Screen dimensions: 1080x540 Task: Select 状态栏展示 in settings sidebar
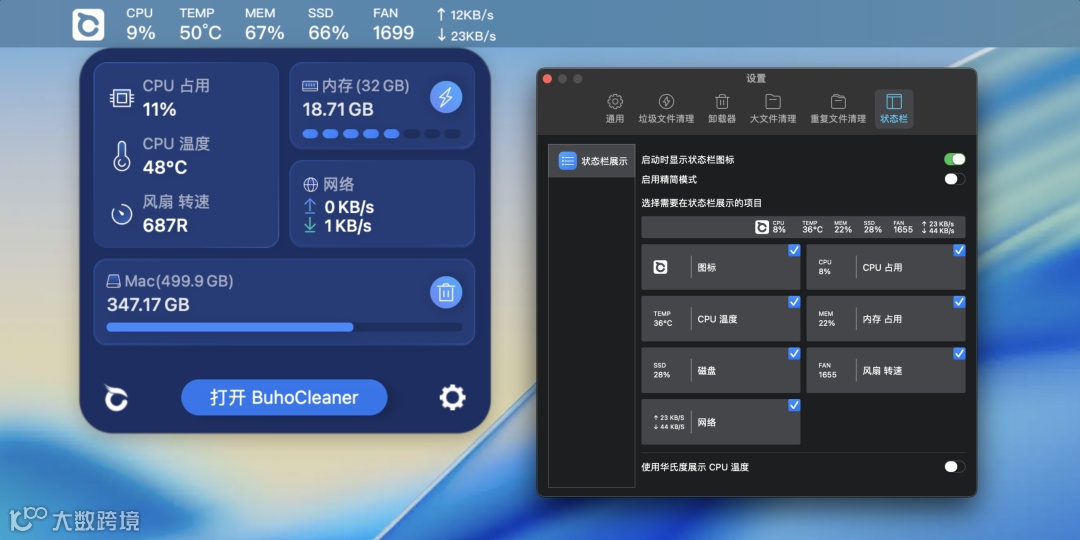click(x=592, y=161)
